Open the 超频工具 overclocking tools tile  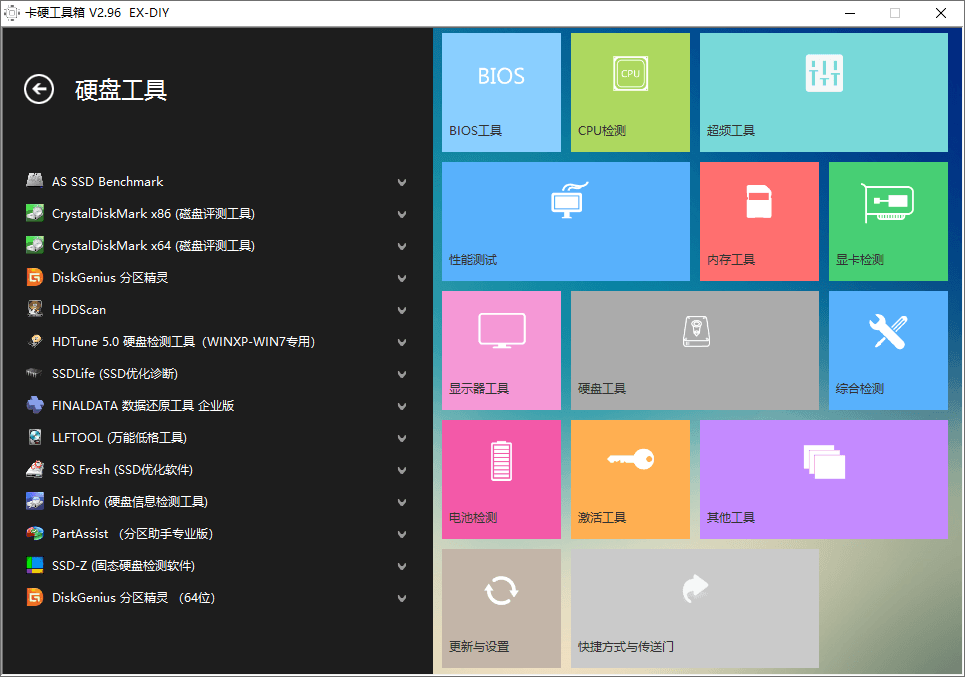click(x=822, y=92)
